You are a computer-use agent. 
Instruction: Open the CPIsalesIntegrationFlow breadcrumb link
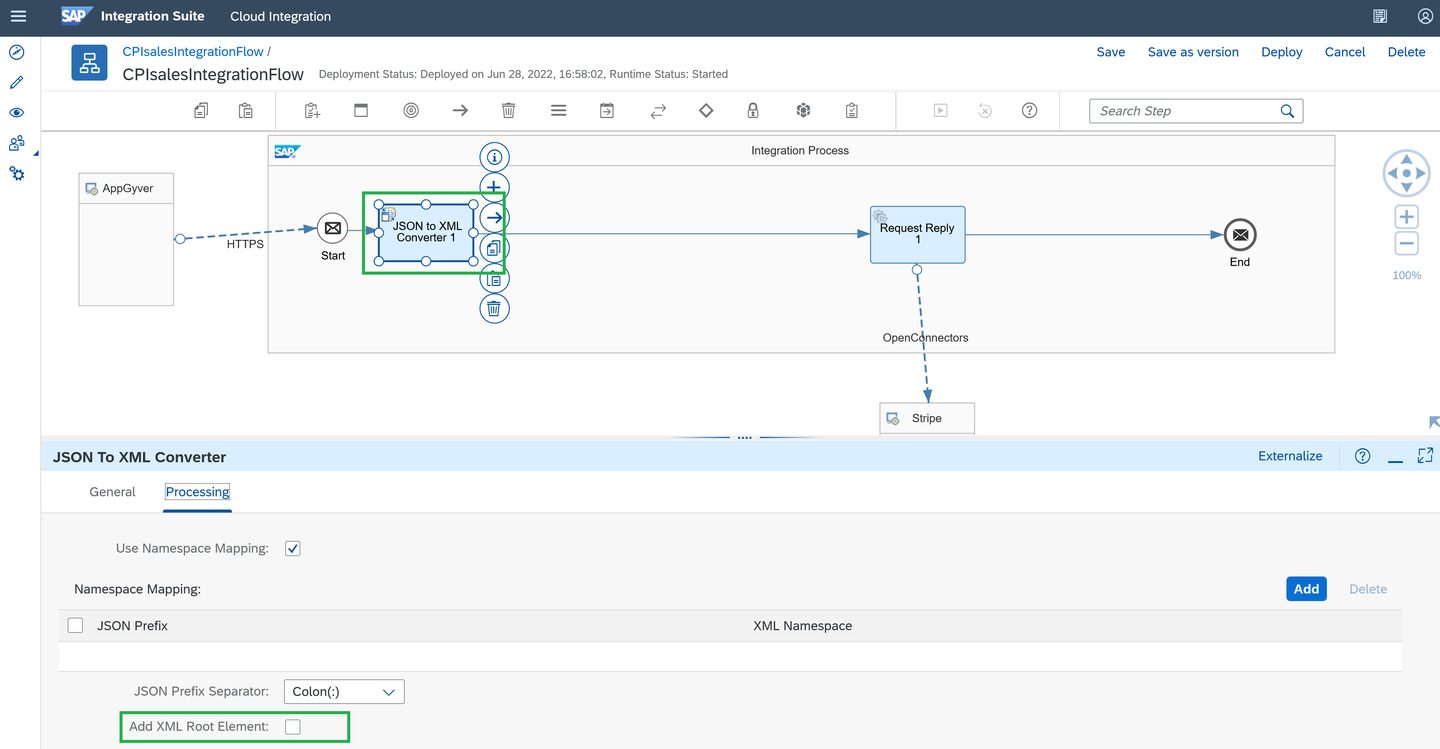[x=193, y=51]
